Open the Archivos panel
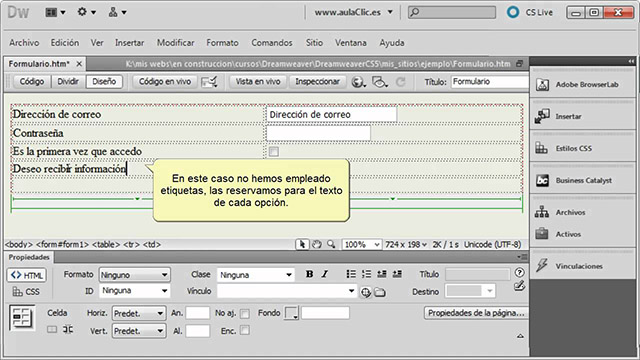 [x=582, y=212]
